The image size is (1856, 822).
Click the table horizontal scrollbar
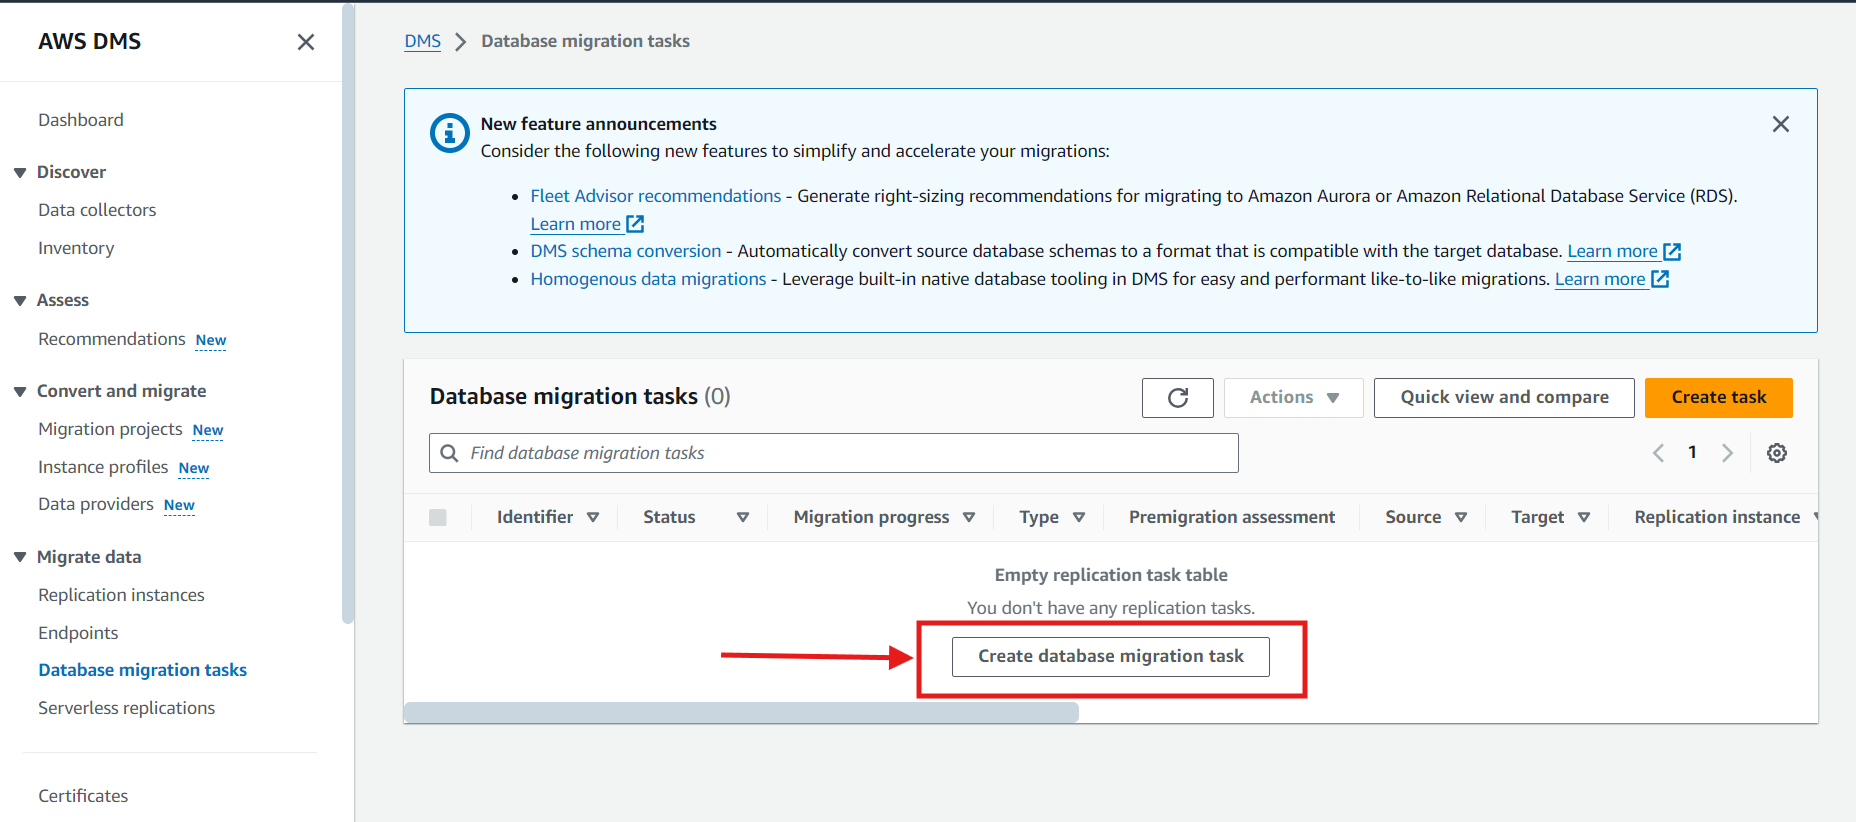tap(741, 712)
